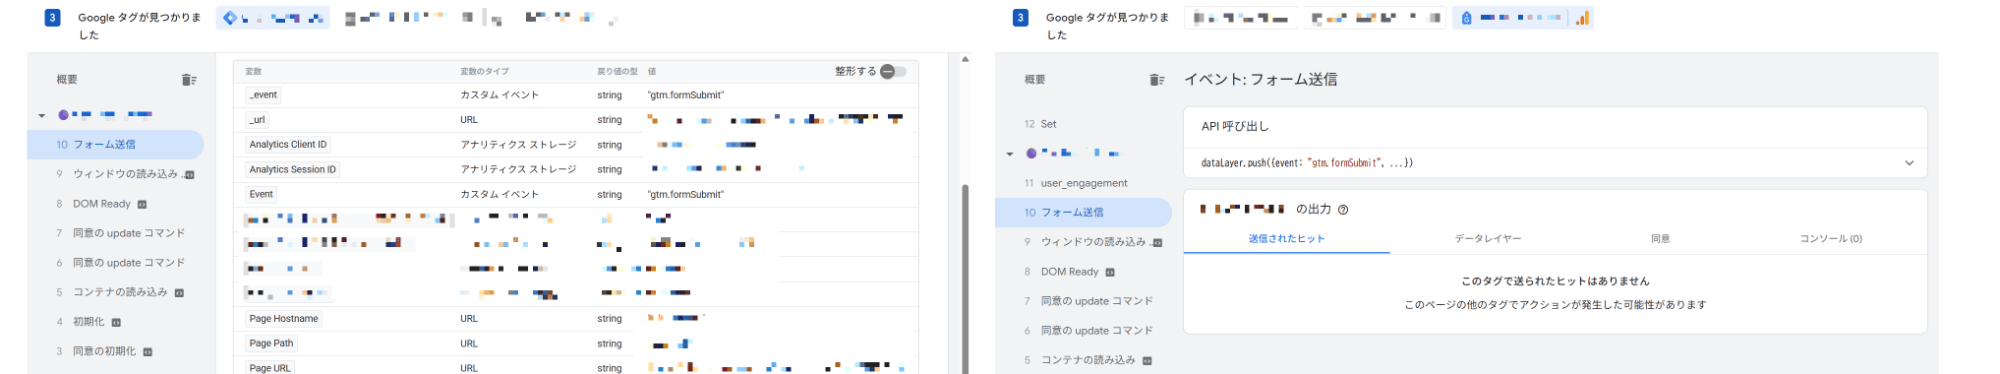Click the blue Google tag icon in right chip
2000x374 pixels.
(x=1466, y=18)
